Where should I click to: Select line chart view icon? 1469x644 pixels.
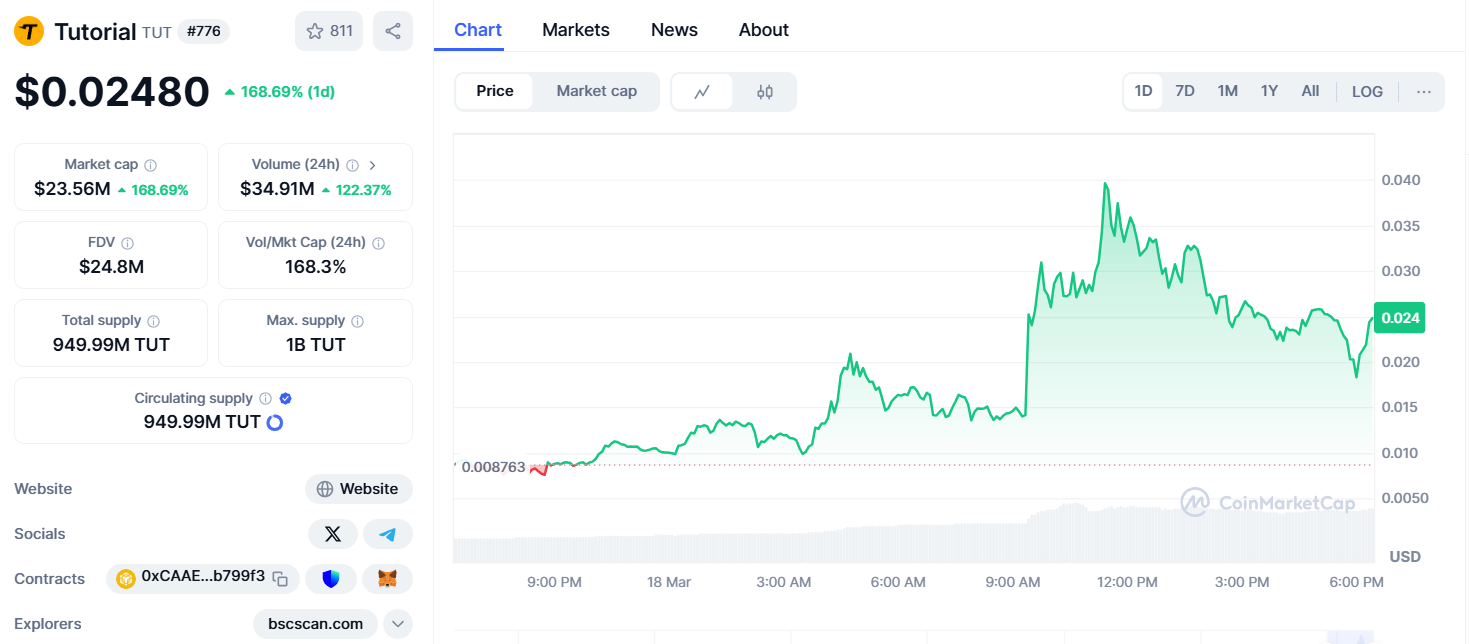703,91
